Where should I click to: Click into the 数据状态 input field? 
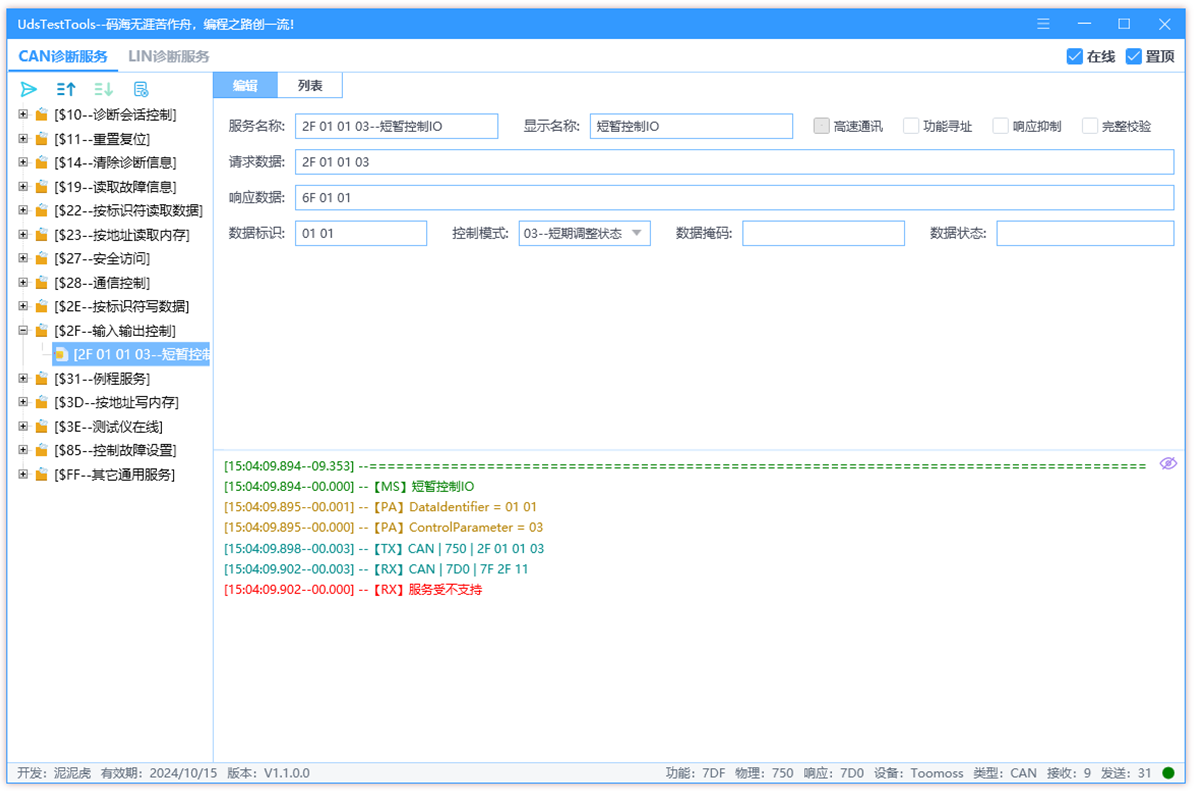pyautogui.click(x=1084, y=233)
